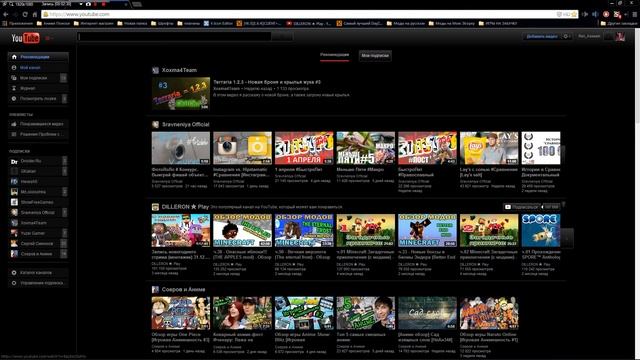
Task: Open the Интернет магазин bookmark folder
Action: pyautogui.click(x=93, y=23)
